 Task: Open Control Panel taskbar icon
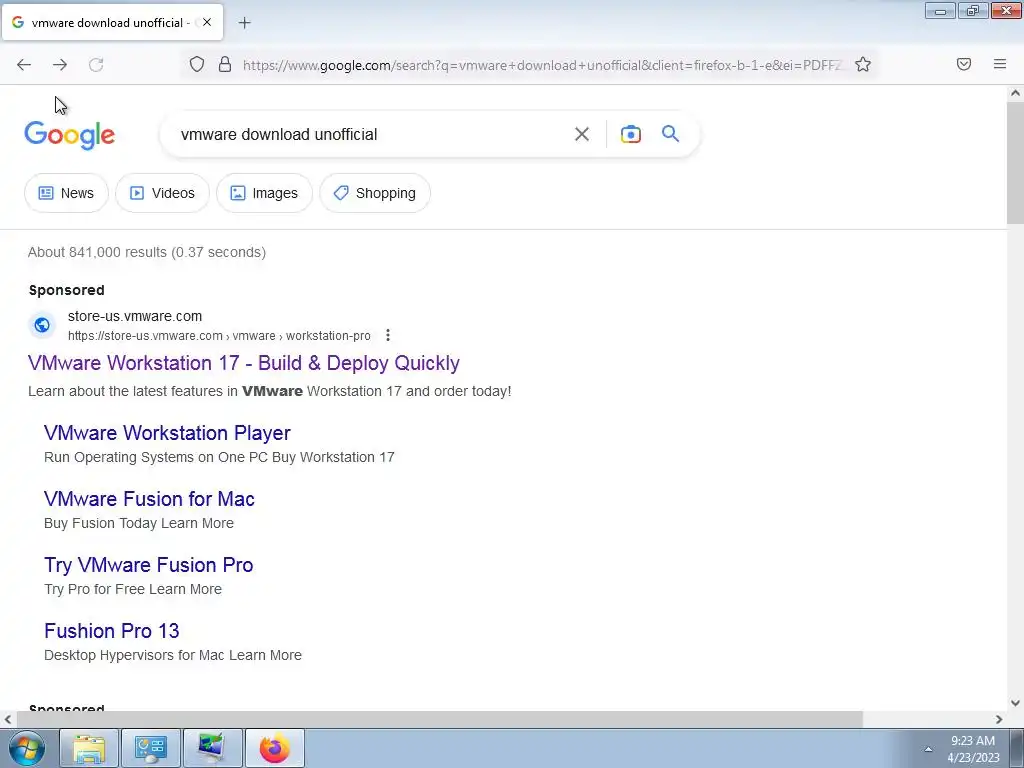click(x=151, y=748)
